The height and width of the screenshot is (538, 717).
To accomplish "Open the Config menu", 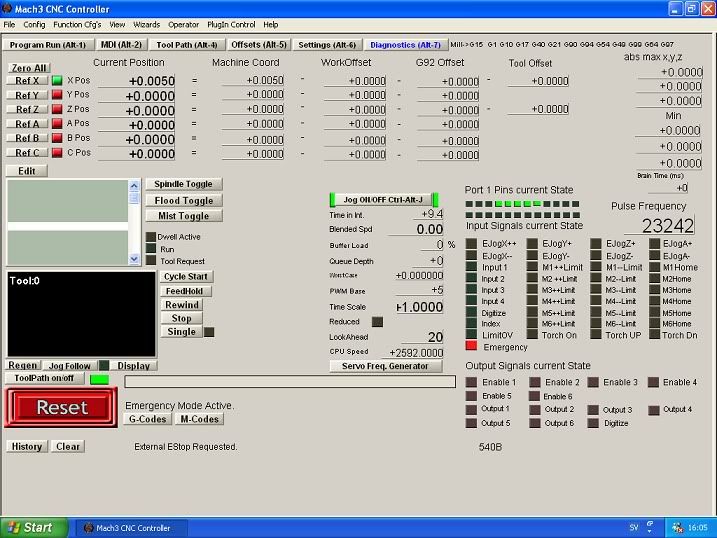I will point(34,25).
